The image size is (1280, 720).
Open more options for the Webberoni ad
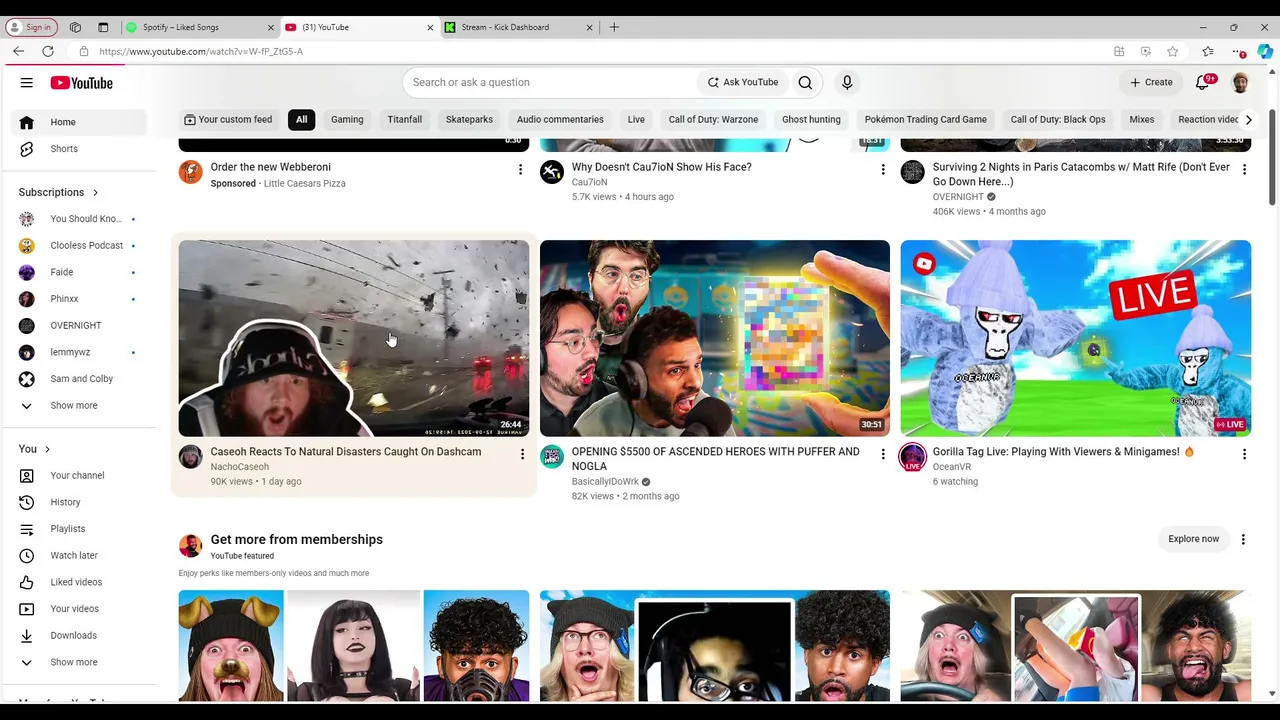(520, 170)
